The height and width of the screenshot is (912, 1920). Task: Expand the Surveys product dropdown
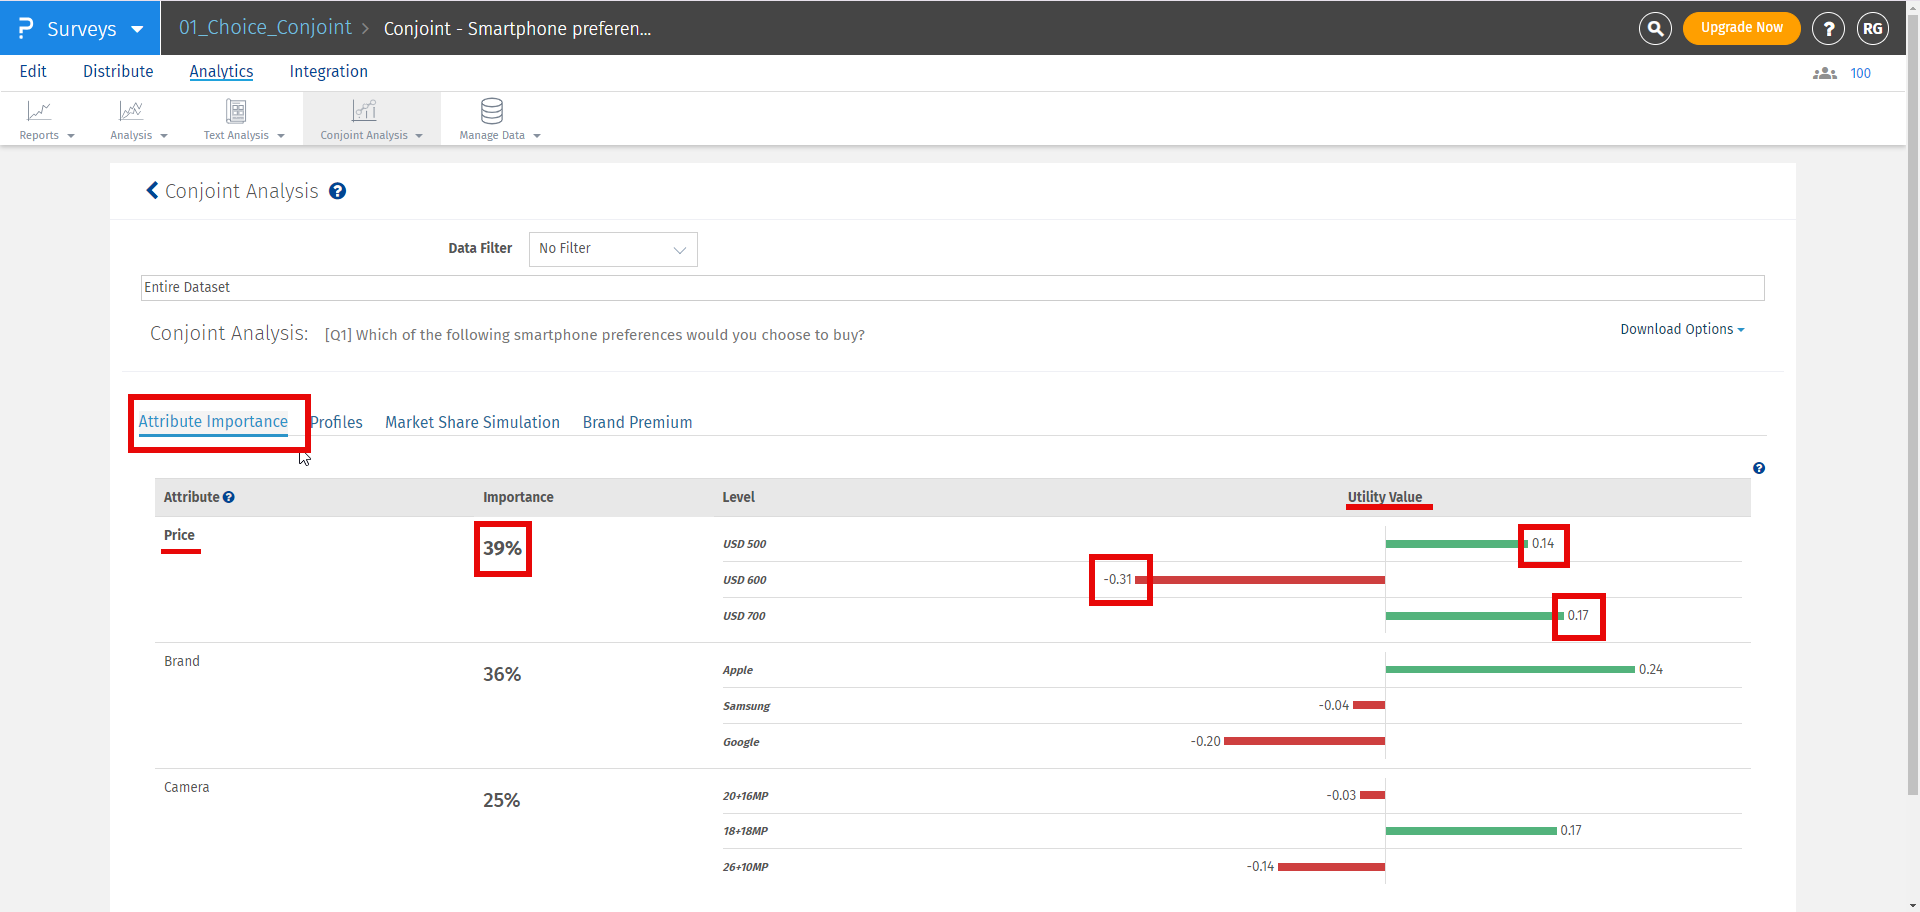[137, 29]
